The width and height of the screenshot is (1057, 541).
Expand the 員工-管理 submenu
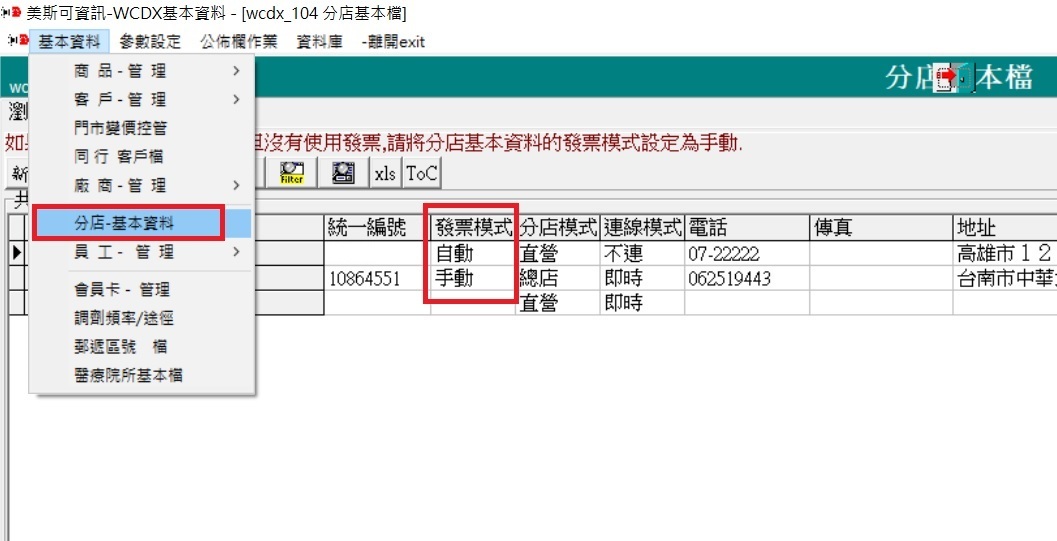(142, 252)
